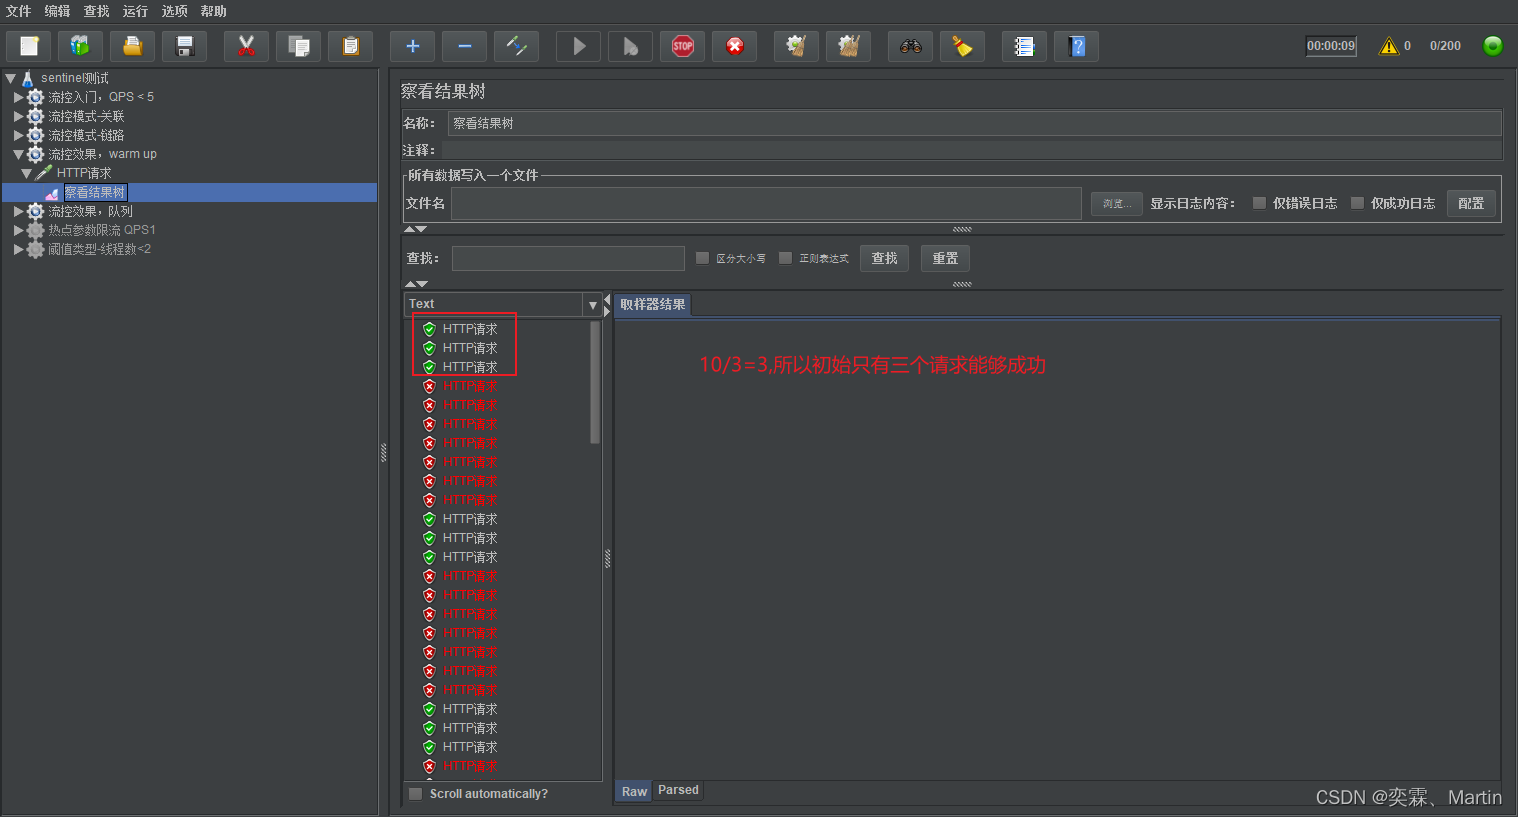Viewport: 1518px width, 817px height.
Task: Tick the 仅成功日志 checkbox
Action: pos(1357,203)
